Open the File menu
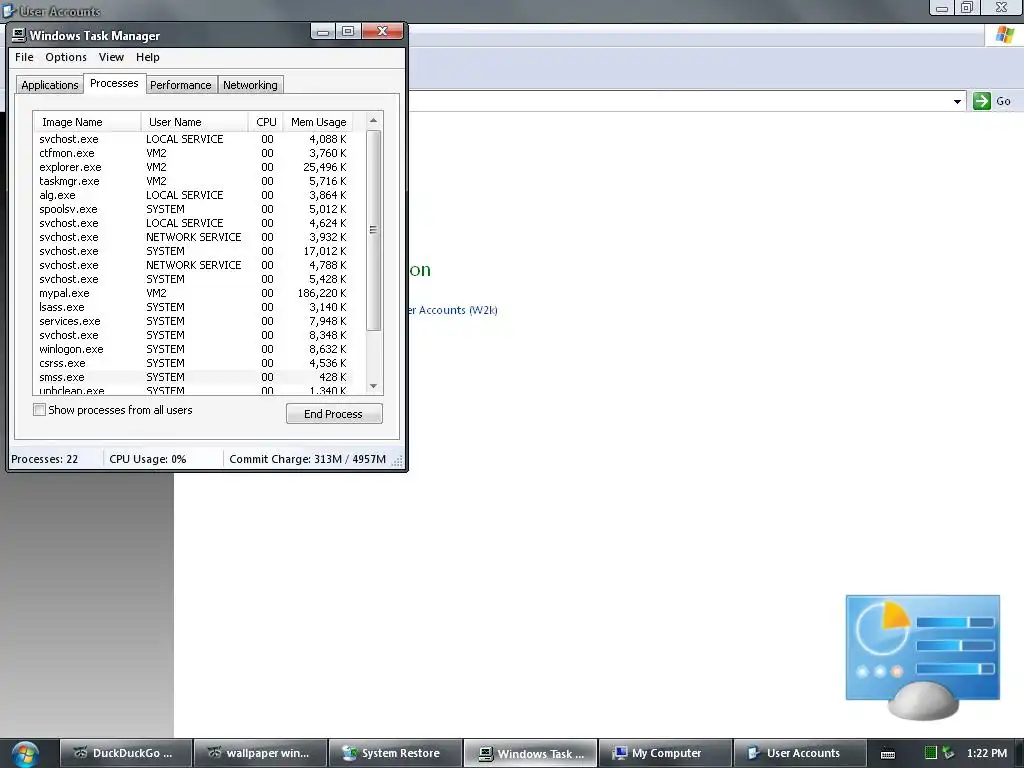 tap(24, 57)
